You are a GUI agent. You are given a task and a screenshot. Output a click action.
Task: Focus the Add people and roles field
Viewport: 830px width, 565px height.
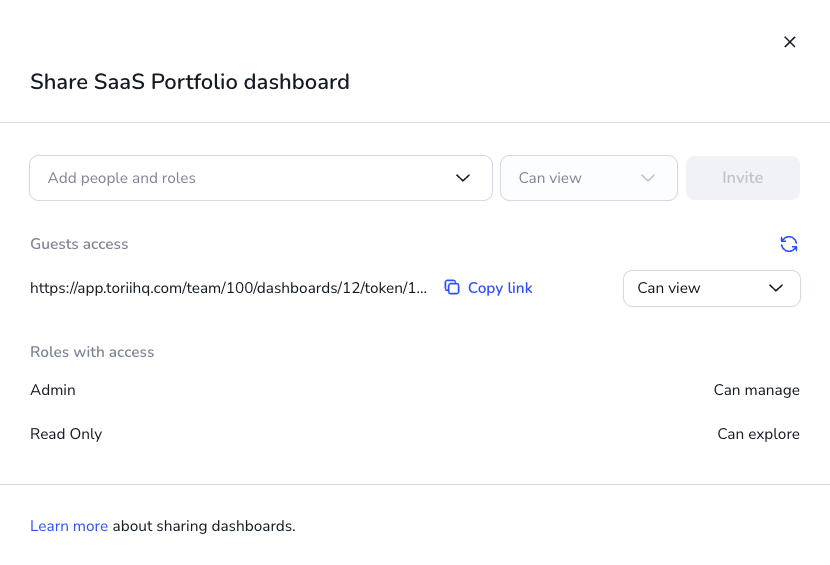(260, 178)
